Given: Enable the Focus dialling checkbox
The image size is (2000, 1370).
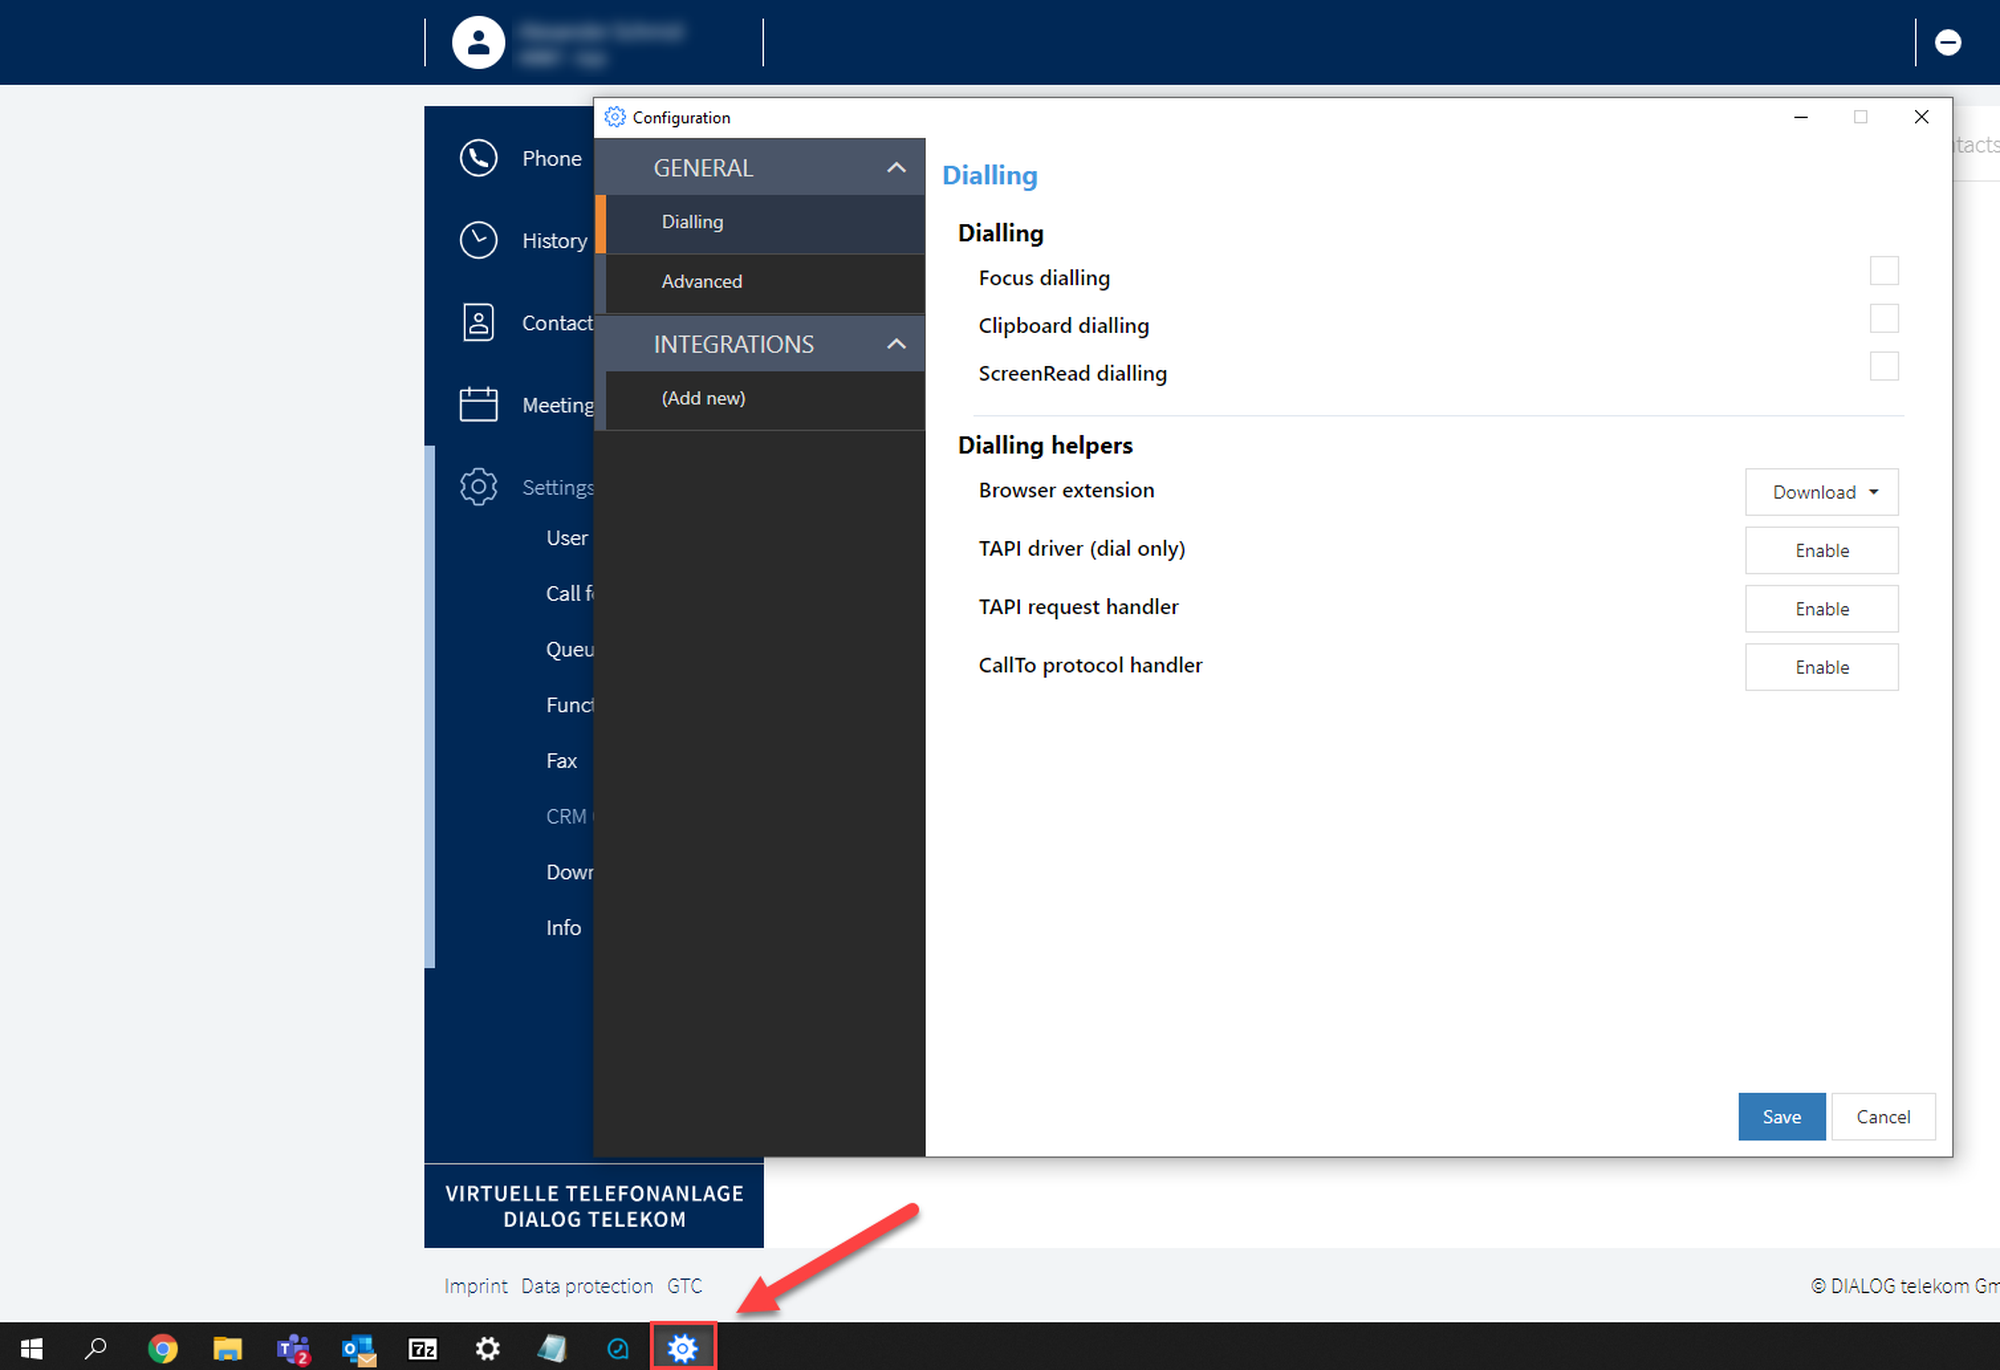Looking at the screenshot, I should tap(1883, 271).
